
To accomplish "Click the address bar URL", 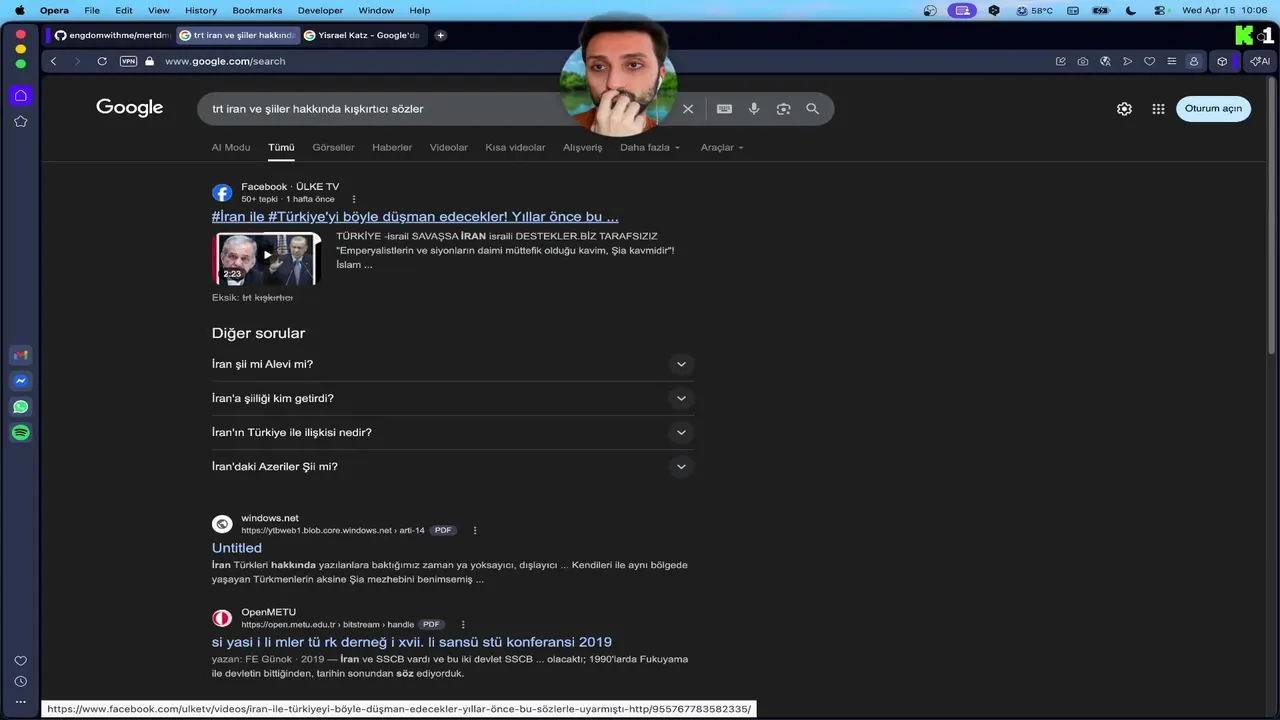I will (x=225, y=61).
